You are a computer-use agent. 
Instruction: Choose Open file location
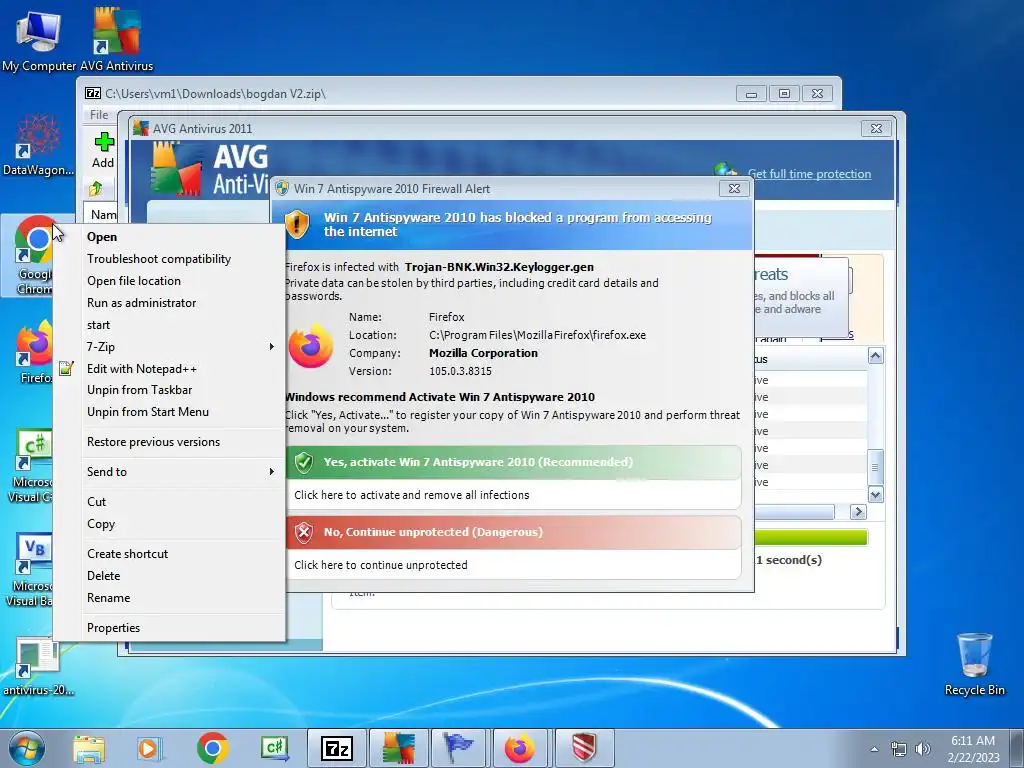click(x=168, y=281)
